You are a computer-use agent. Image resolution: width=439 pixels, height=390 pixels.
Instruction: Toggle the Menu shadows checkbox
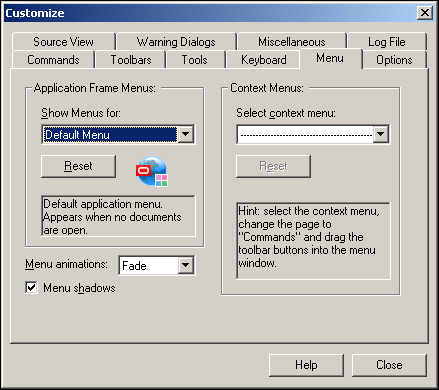pyautogui.click(x=31, y=287)
